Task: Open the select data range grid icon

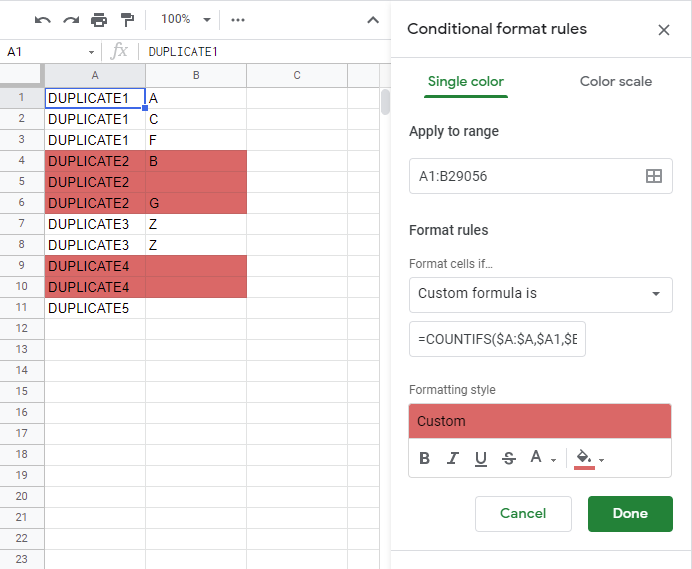Action: (x=654, y=176)
